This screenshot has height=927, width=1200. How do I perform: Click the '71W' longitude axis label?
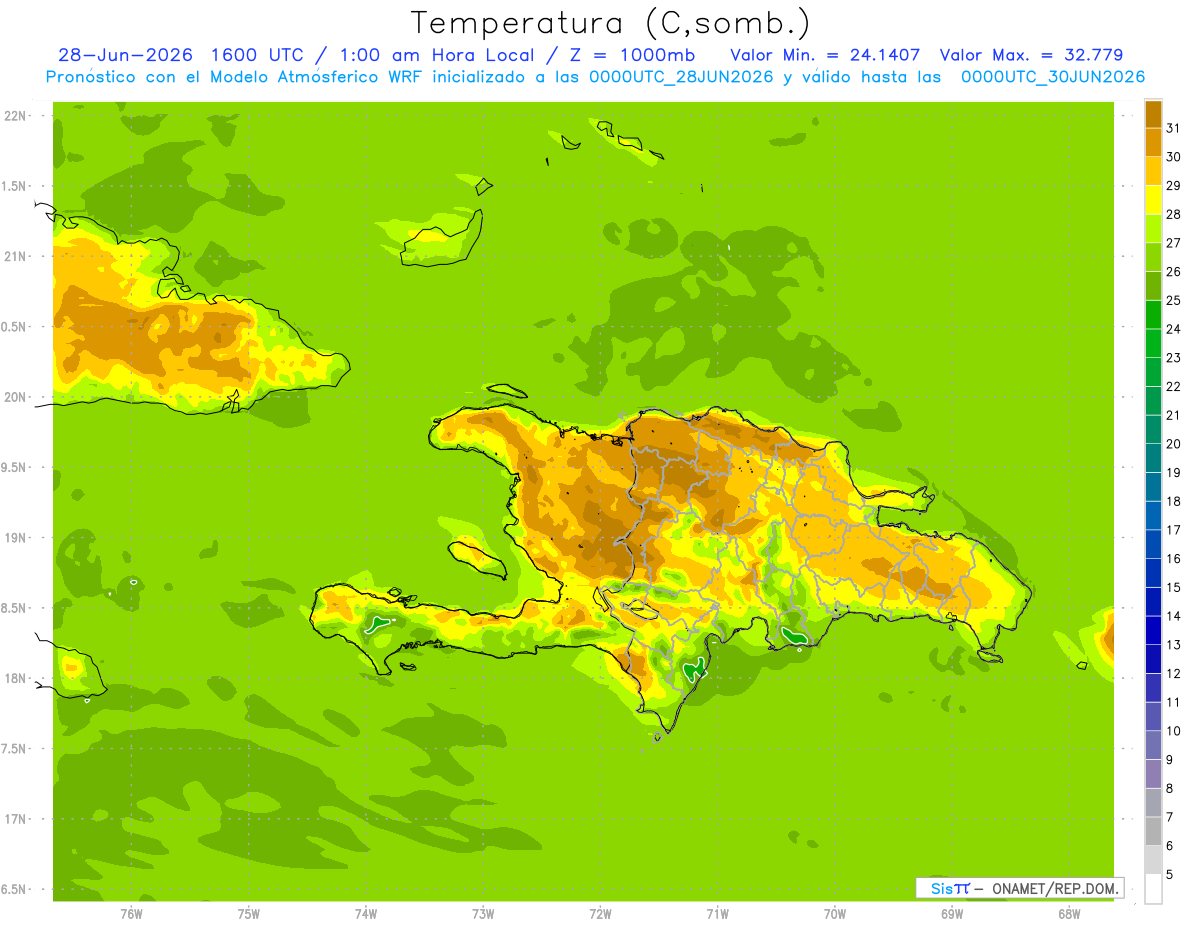point(717,914)
